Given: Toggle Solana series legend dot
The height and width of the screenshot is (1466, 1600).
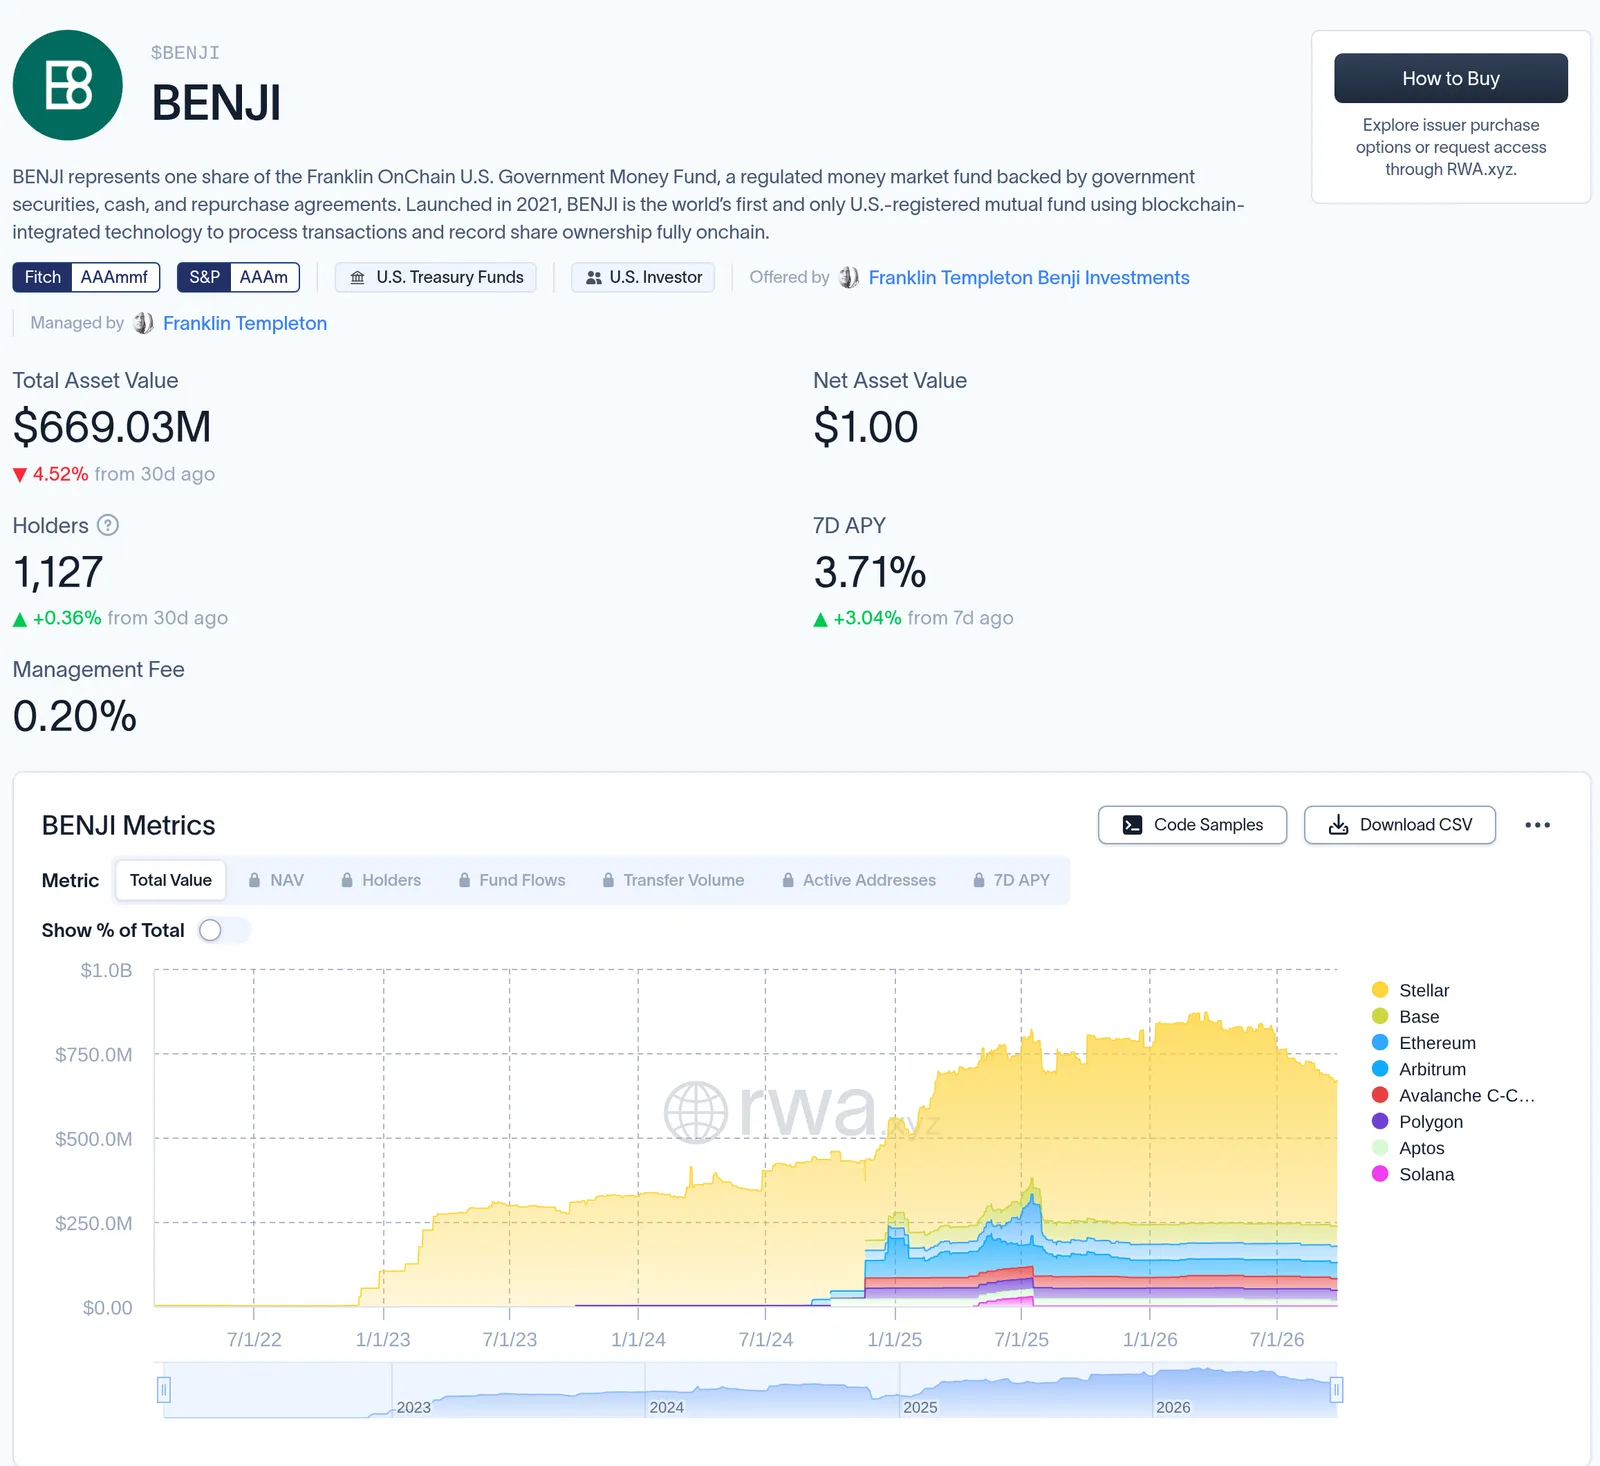Looking at the screenshot, I should coord(1380,1174).
